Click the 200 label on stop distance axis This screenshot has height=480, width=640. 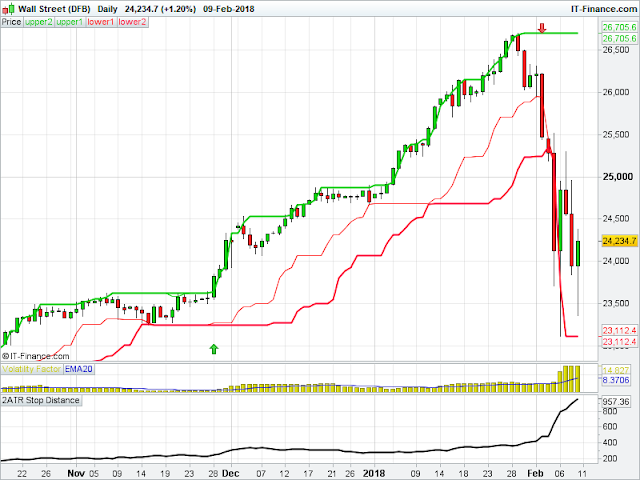[609, 458]
